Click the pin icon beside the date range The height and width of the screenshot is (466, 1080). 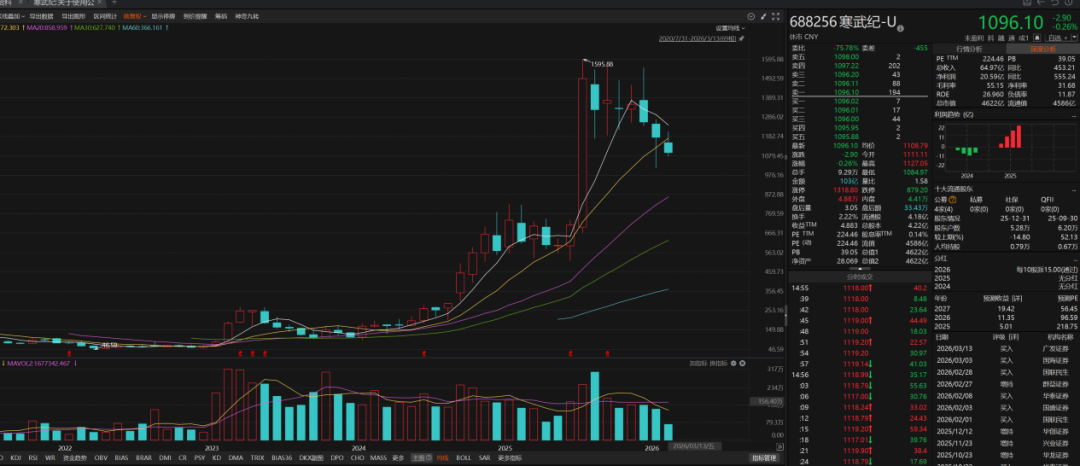tap(741, 39)
